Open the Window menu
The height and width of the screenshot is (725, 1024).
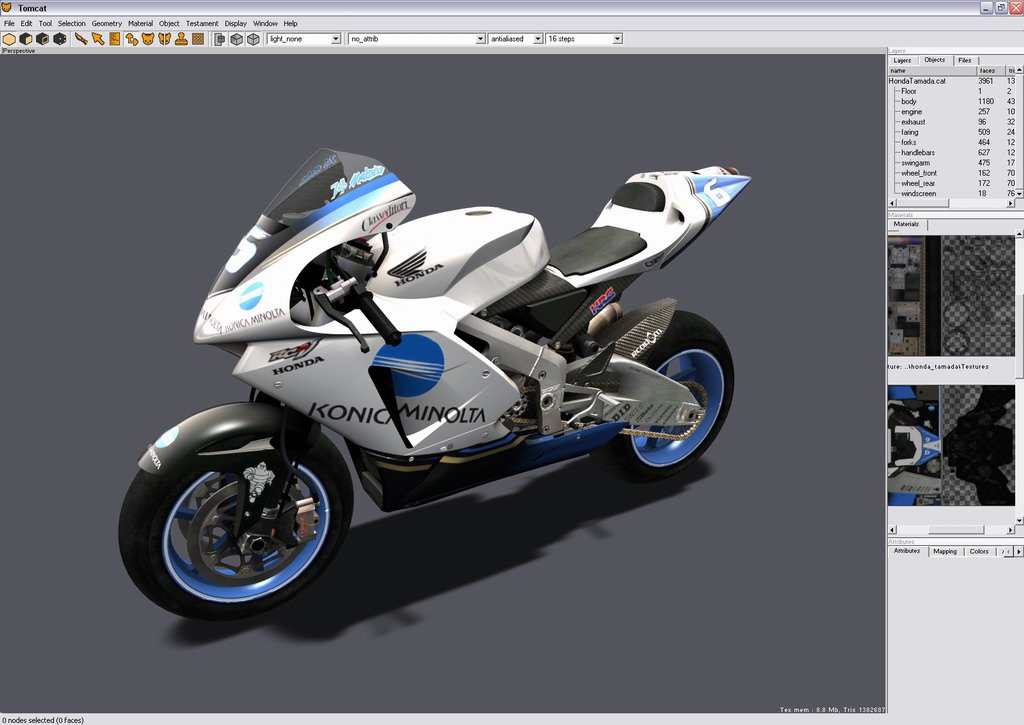click(265, 24)
